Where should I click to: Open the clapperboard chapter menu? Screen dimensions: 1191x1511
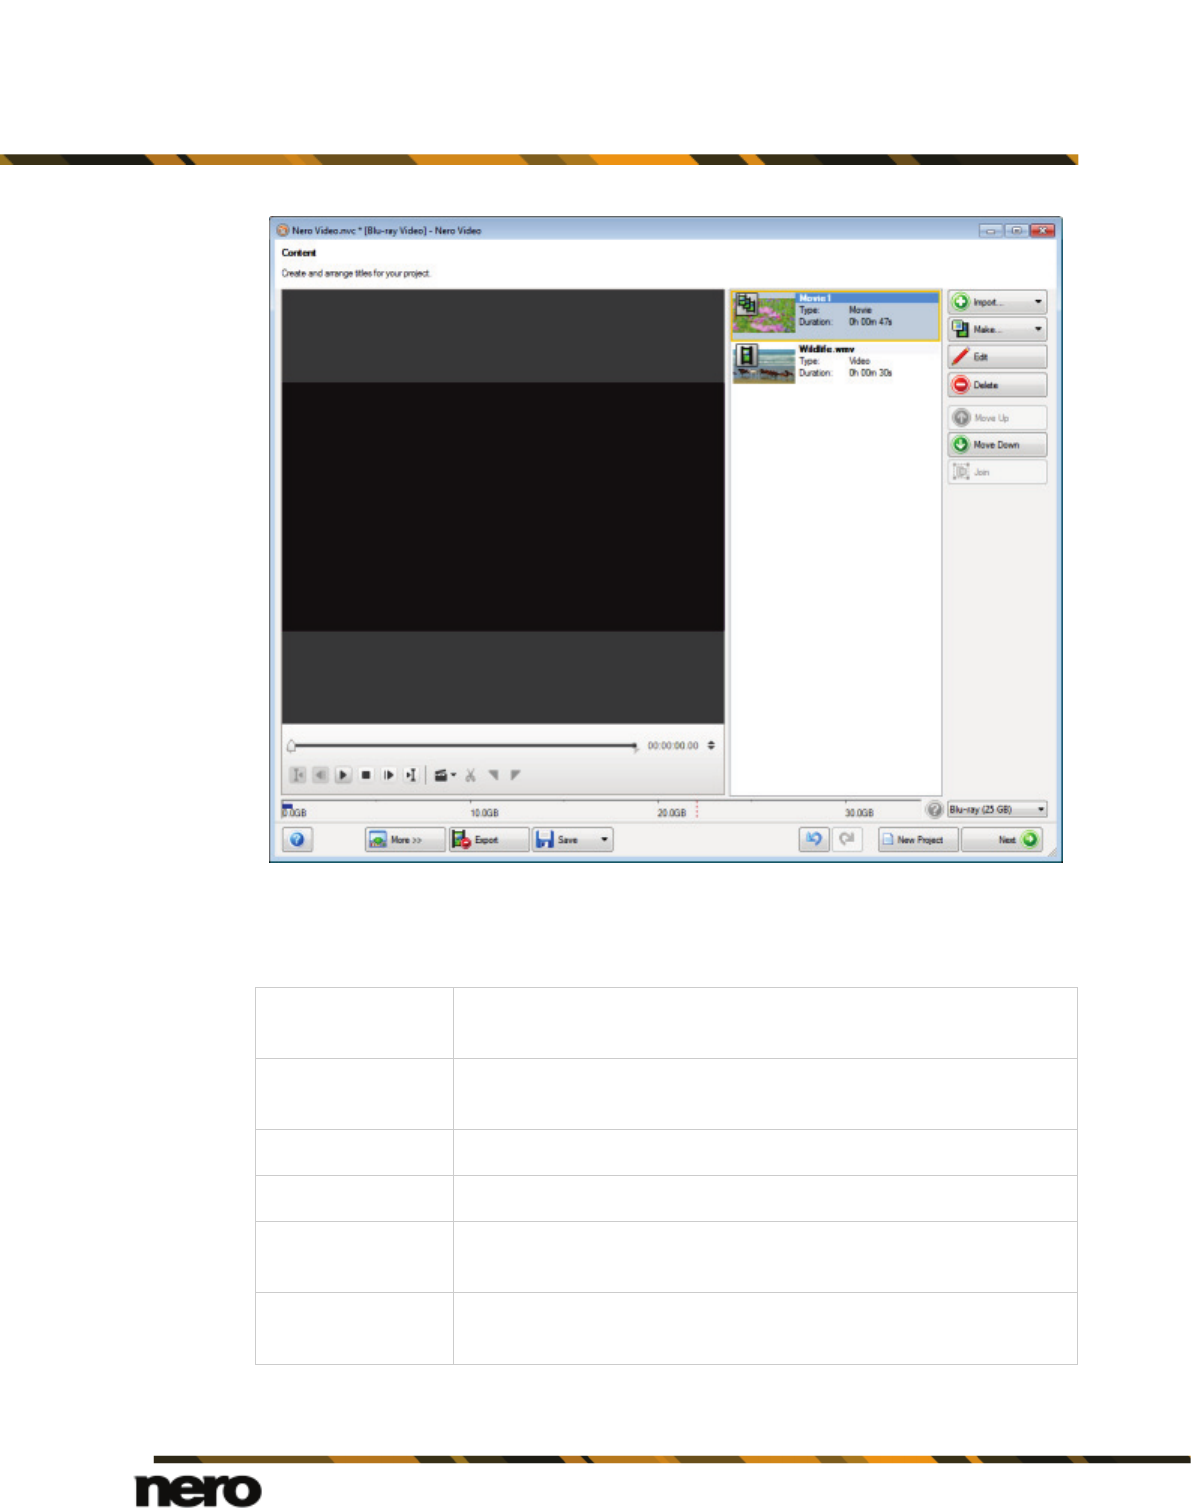point(445,775)
